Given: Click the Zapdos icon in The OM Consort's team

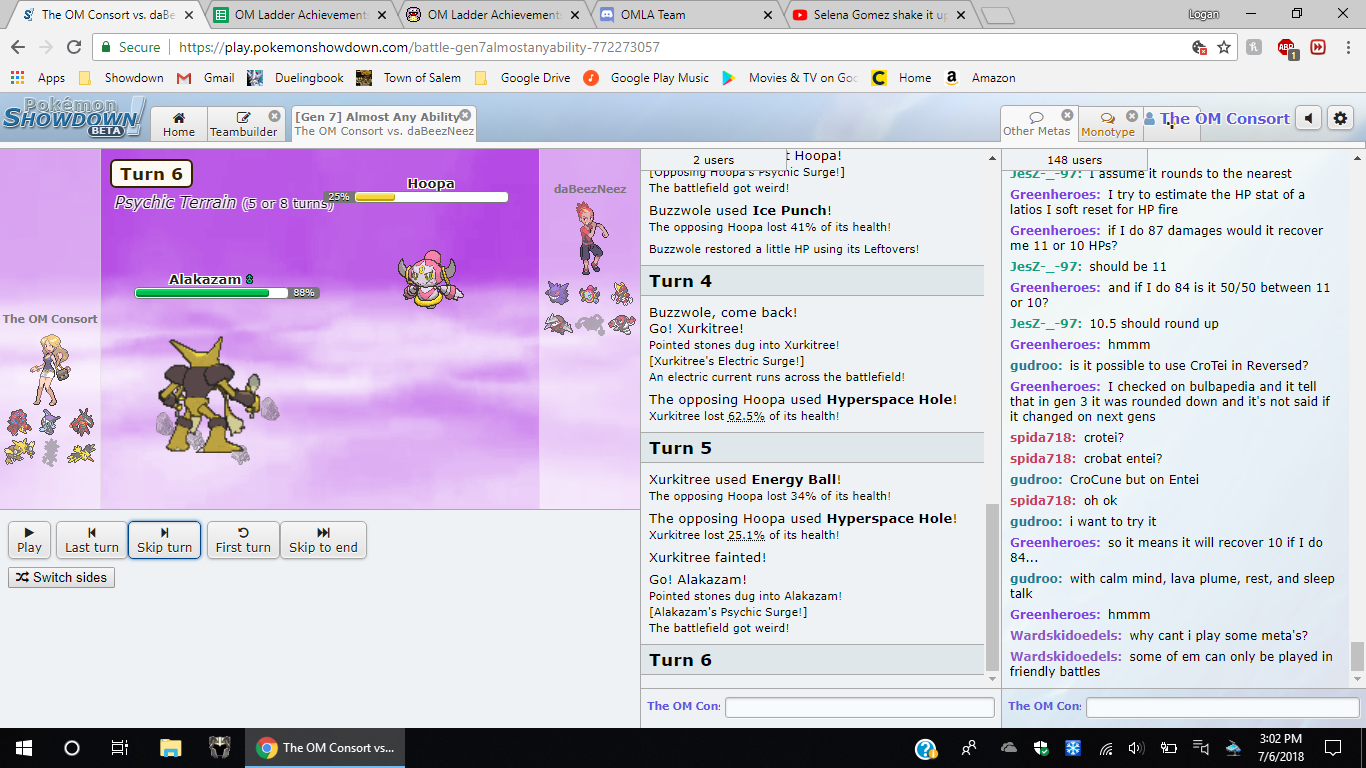Looking at the screenshot, I should tap(80, 451).
